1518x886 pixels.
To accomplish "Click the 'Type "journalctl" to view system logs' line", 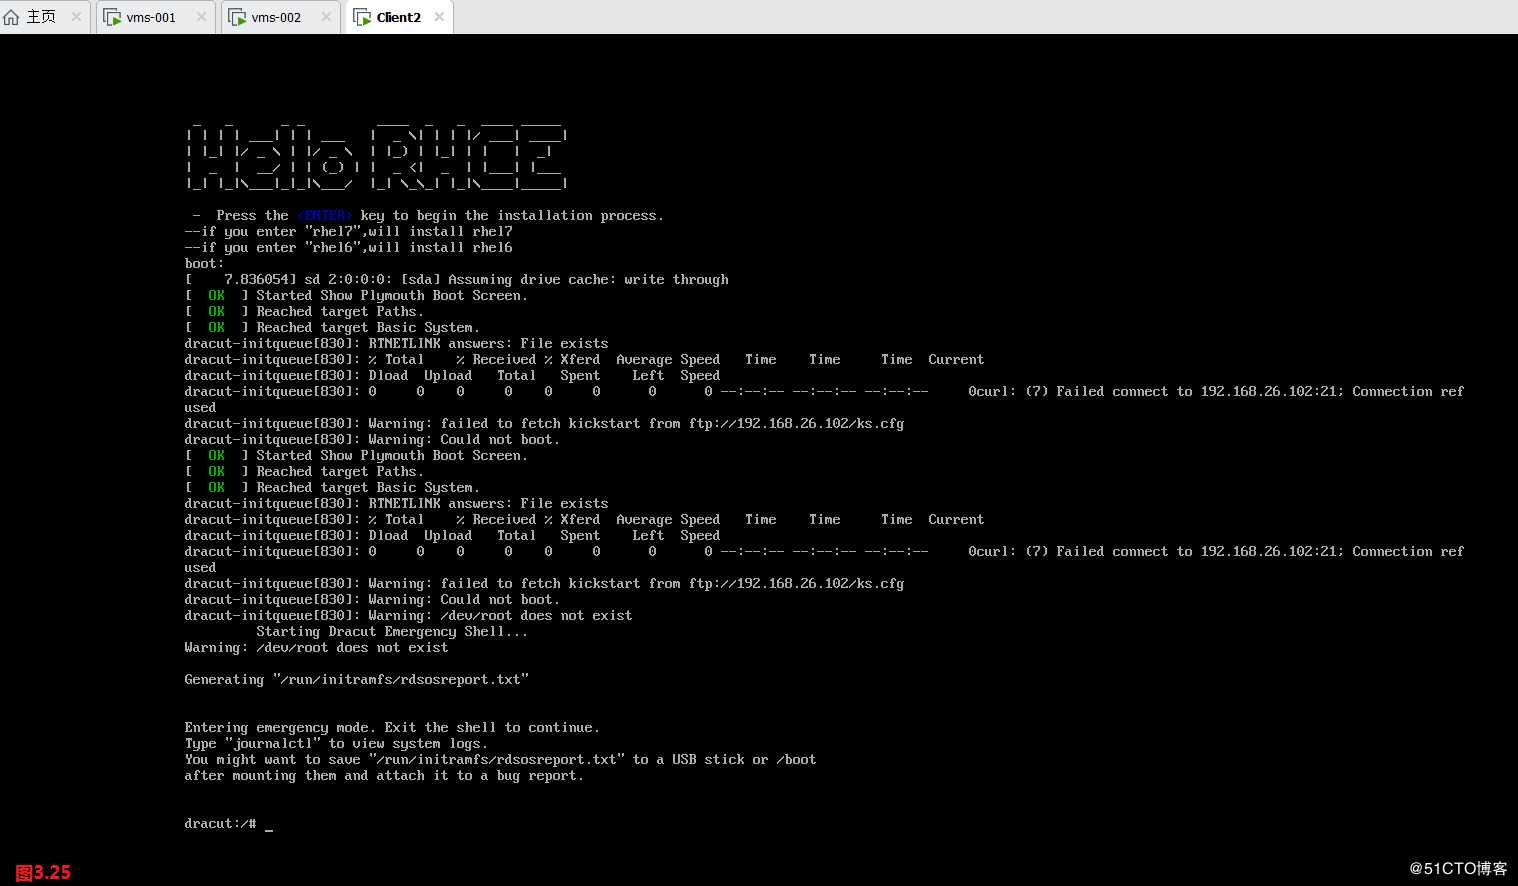I will 336,744.
